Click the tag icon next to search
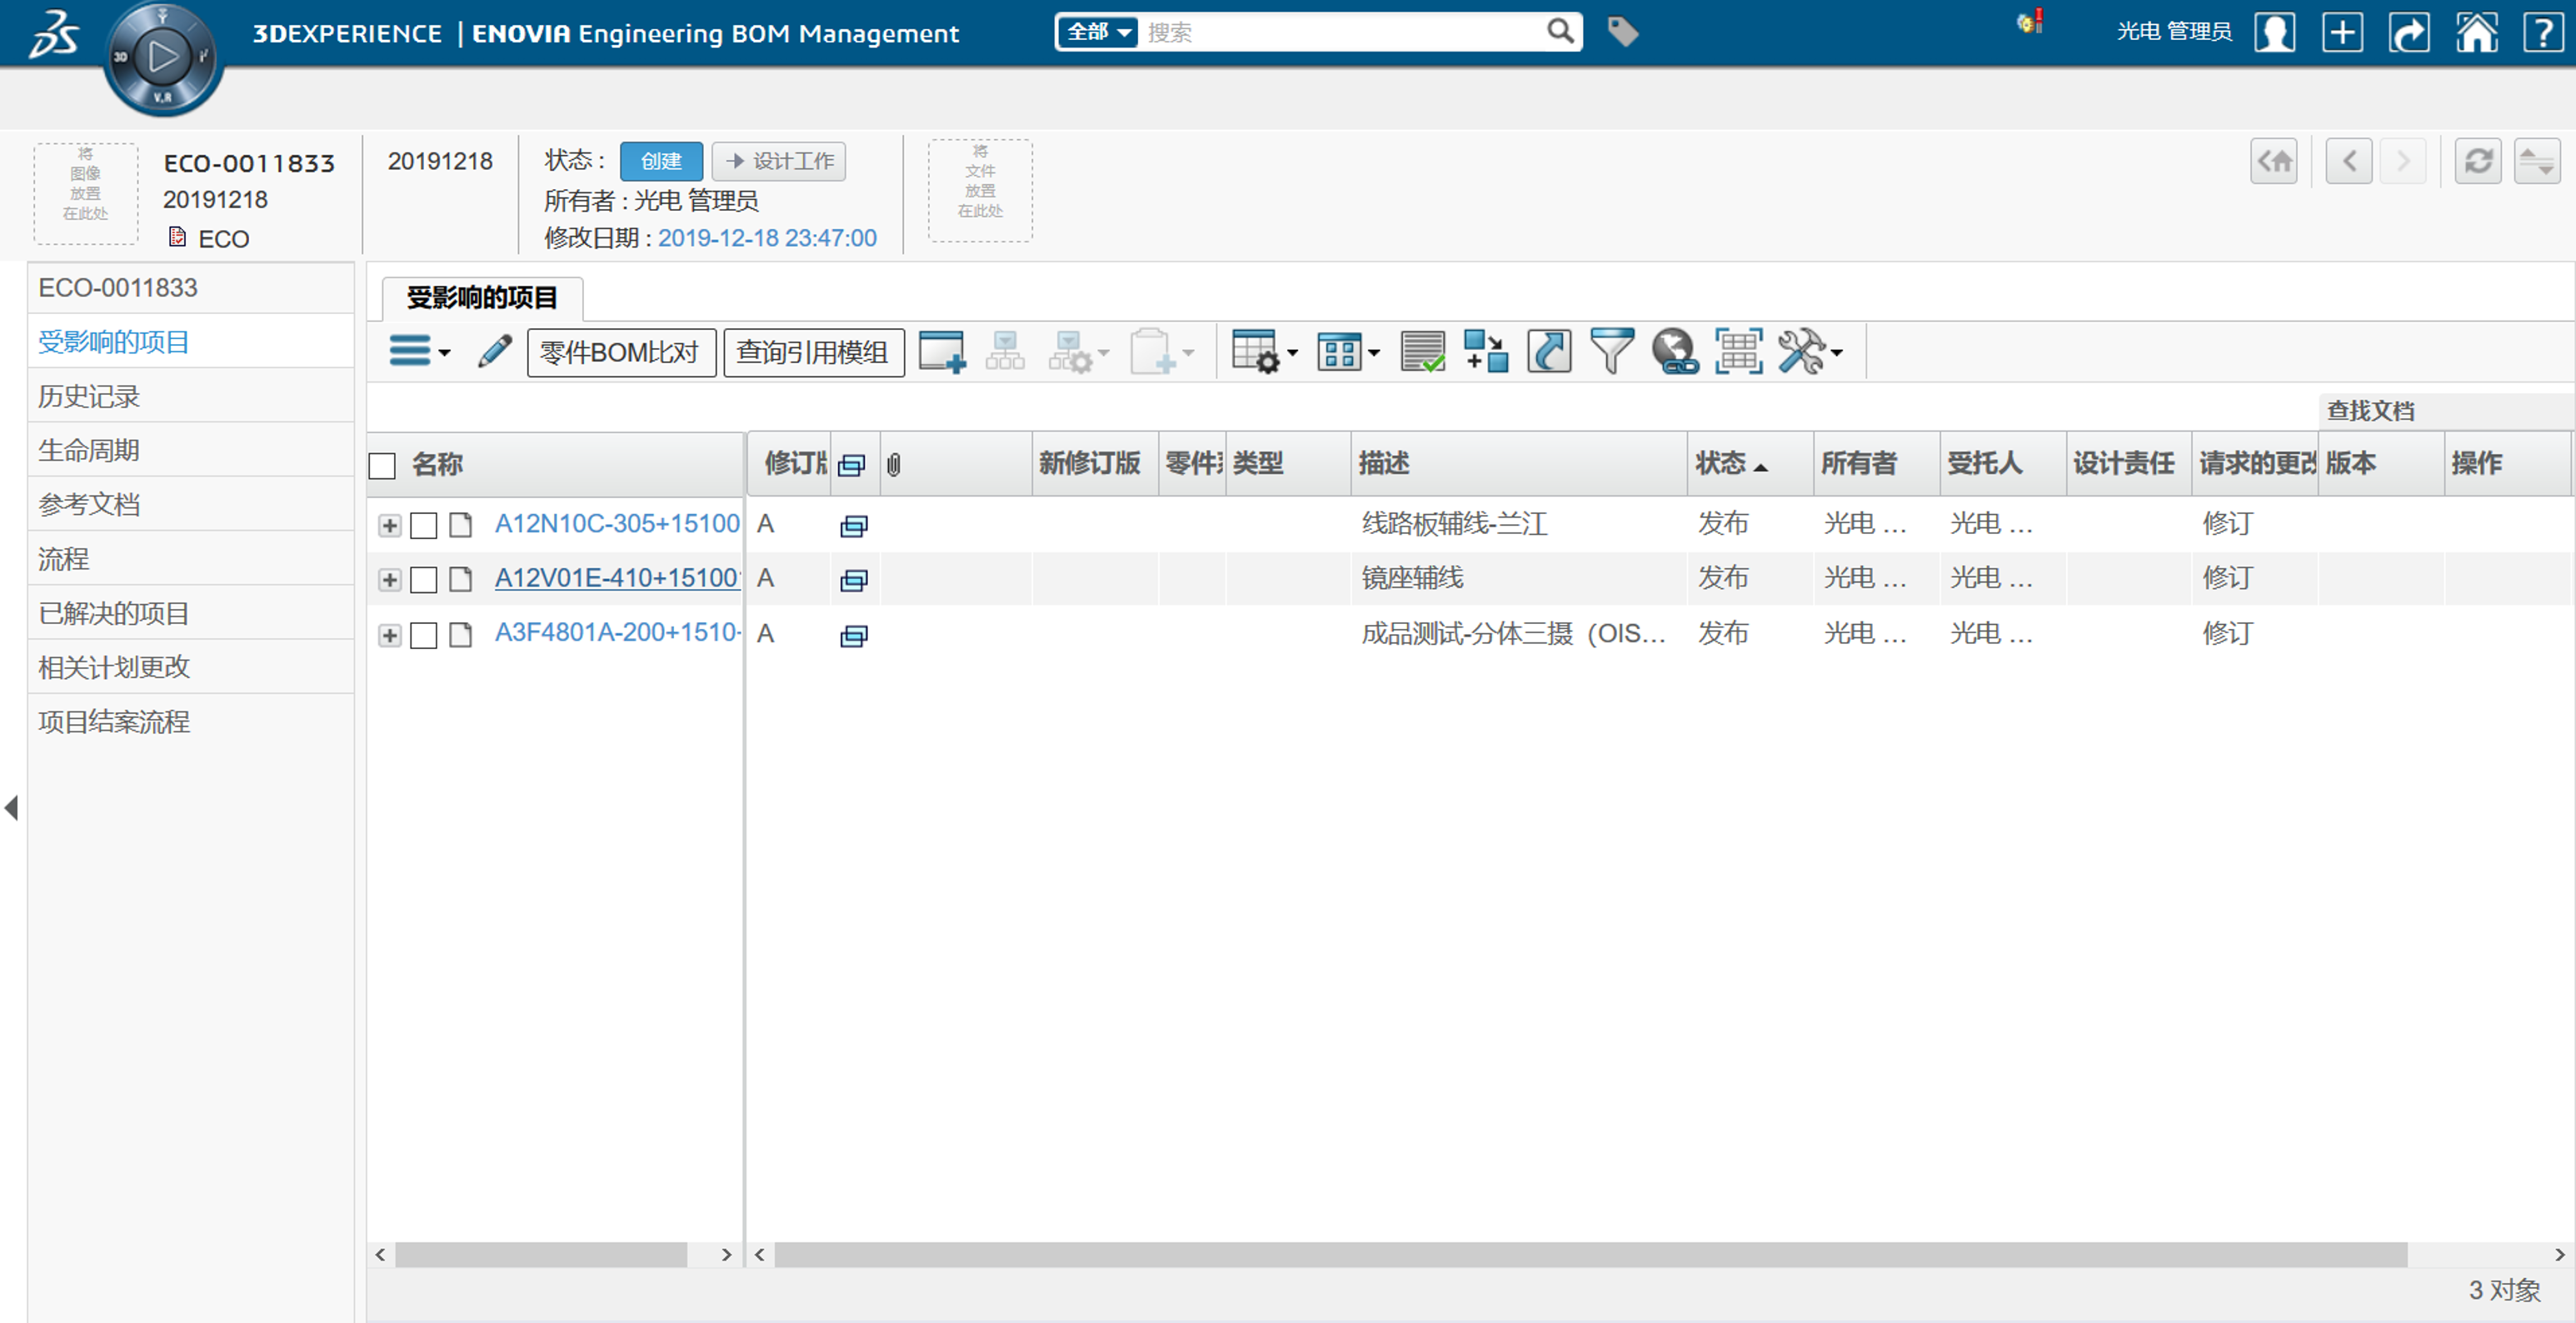This screenshot has width=2576, height=1323. point(1622,32)
